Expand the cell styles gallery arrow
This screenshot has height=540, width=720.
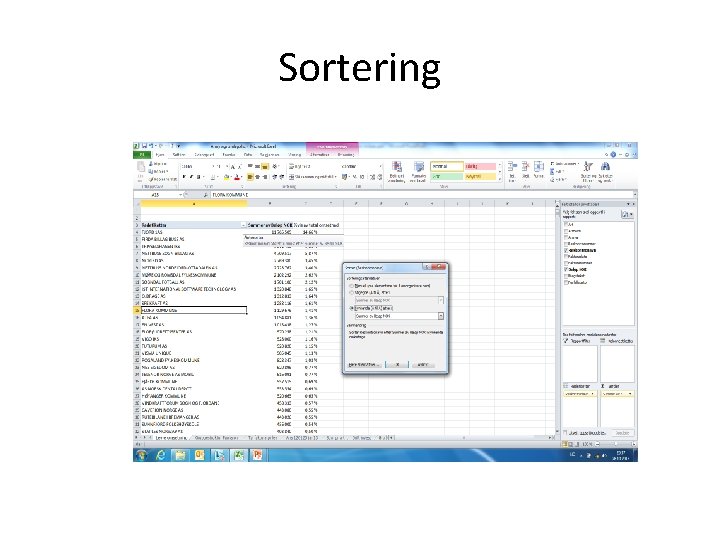click(x=500, y=180)
